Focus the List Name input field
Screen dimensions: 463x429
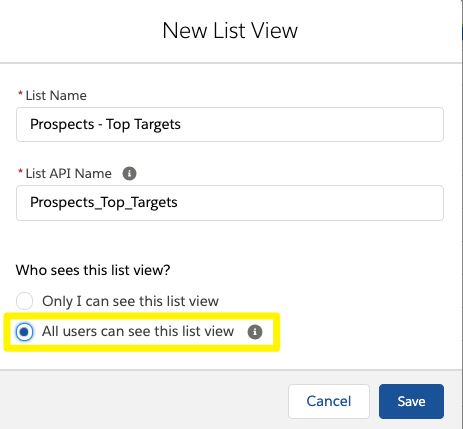[230, 124]
